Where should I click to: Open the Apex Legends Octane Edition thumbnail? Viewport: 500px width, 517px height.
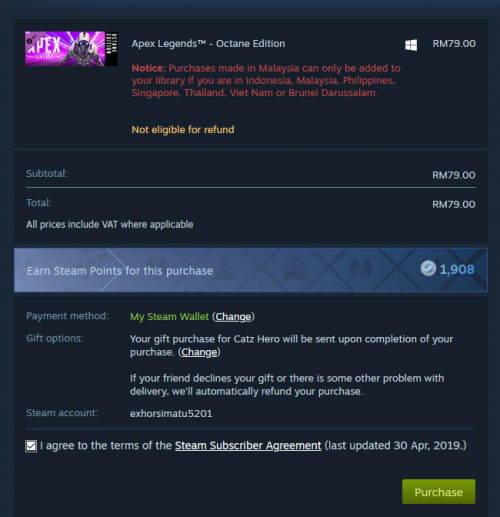coord(71,49)
